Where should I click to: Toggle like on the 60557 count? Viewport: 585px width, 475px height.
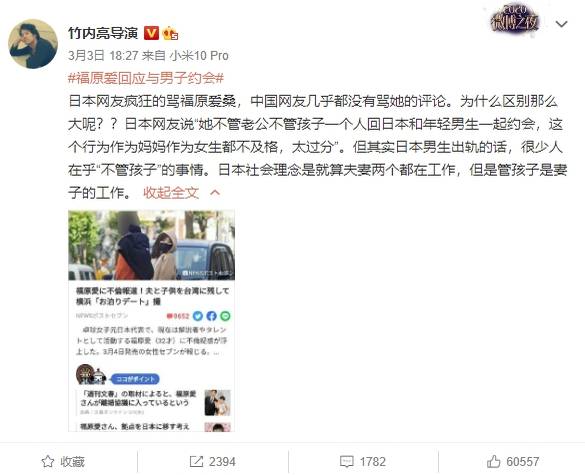(513, 462)
